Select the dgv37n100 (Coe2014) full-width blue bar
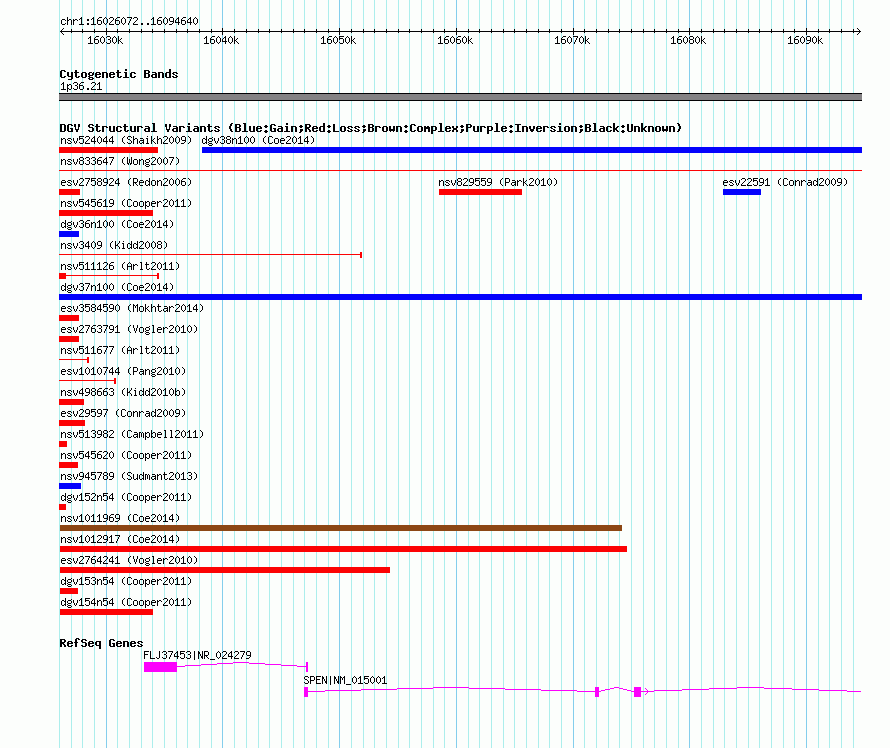 (460, 297)
